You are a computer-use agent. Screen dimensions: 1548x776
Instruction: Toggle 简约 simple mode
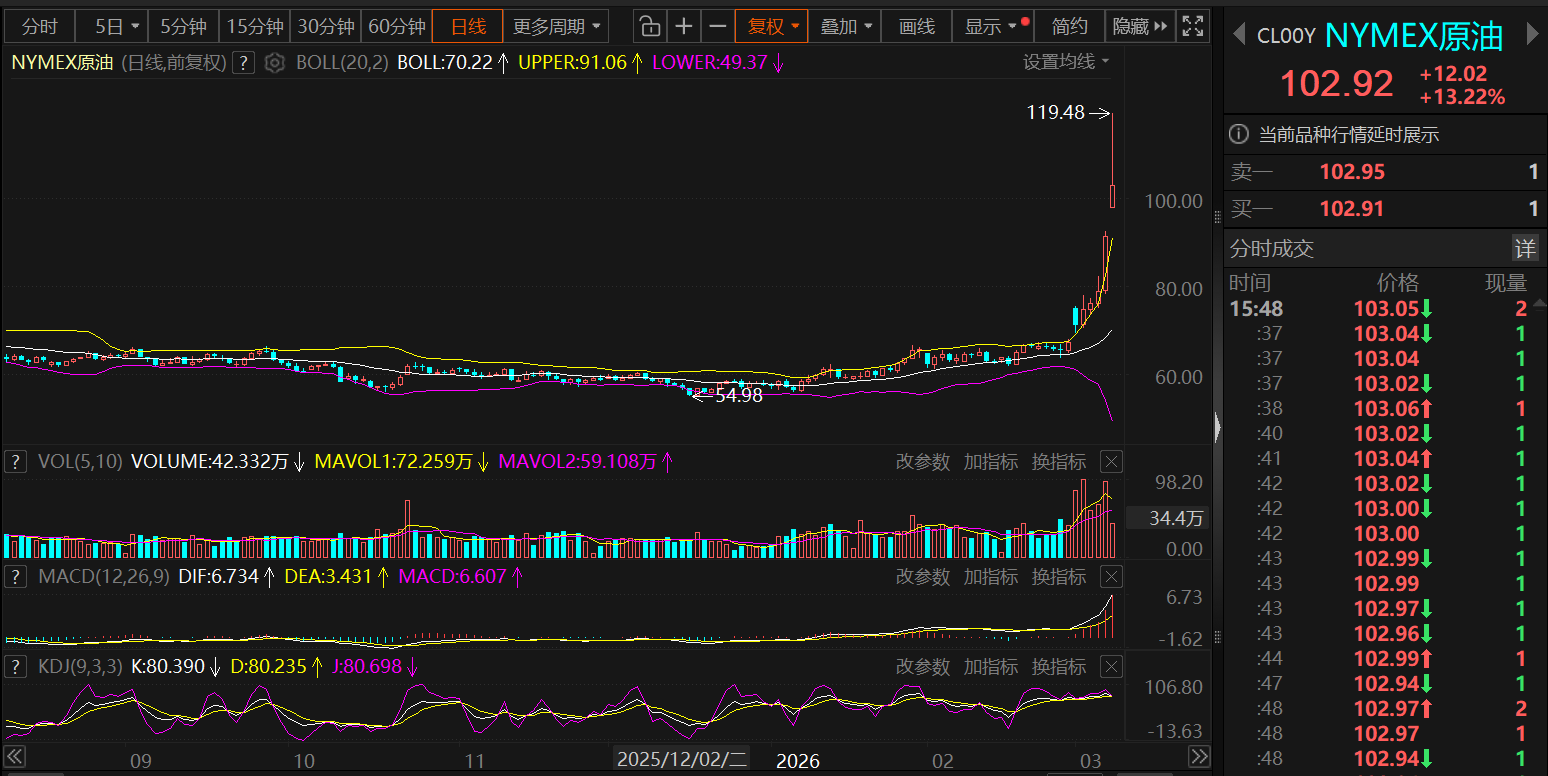pyautogui.click(x=1070, y=26)
